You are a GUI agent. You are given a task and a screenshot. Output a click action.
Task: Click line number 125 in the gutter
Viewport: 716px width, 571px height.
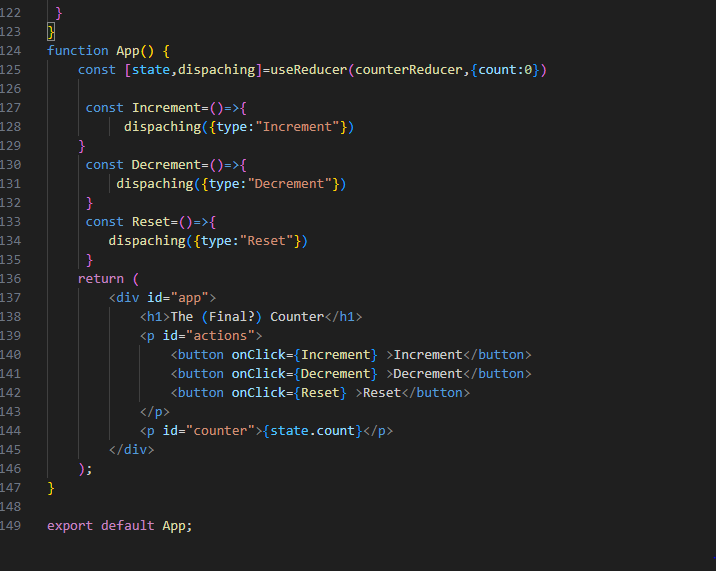pos(10,70)
